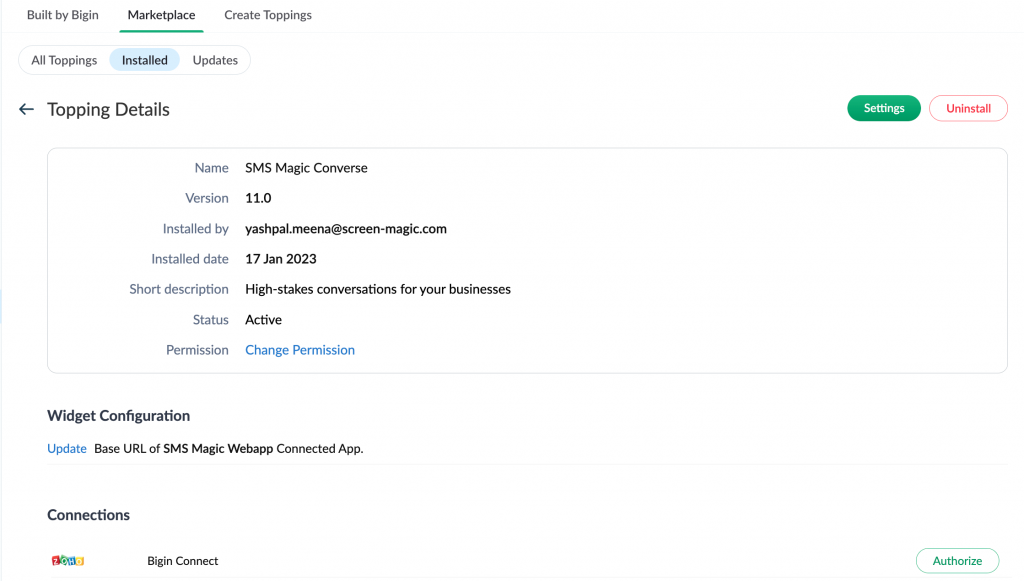The image size is (1024, 581).
Task: View the Updates filter
Action: pos(215,60)
